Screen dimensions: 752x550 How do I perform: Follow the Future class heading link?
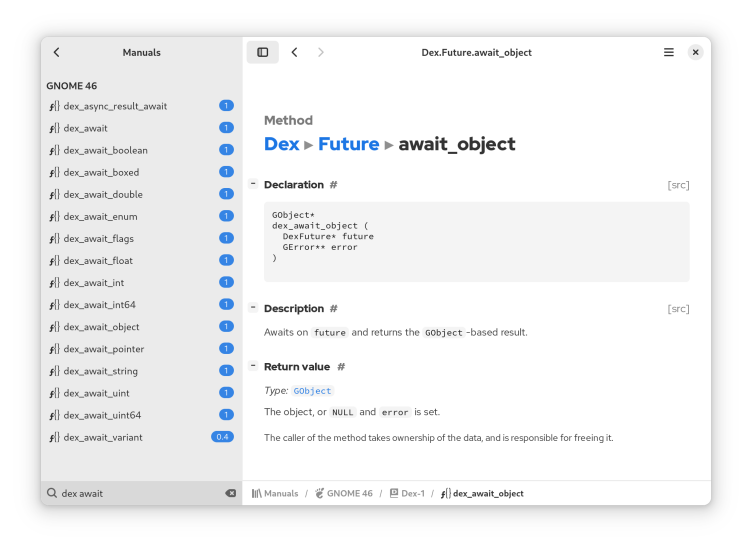(x=348, y=144)
